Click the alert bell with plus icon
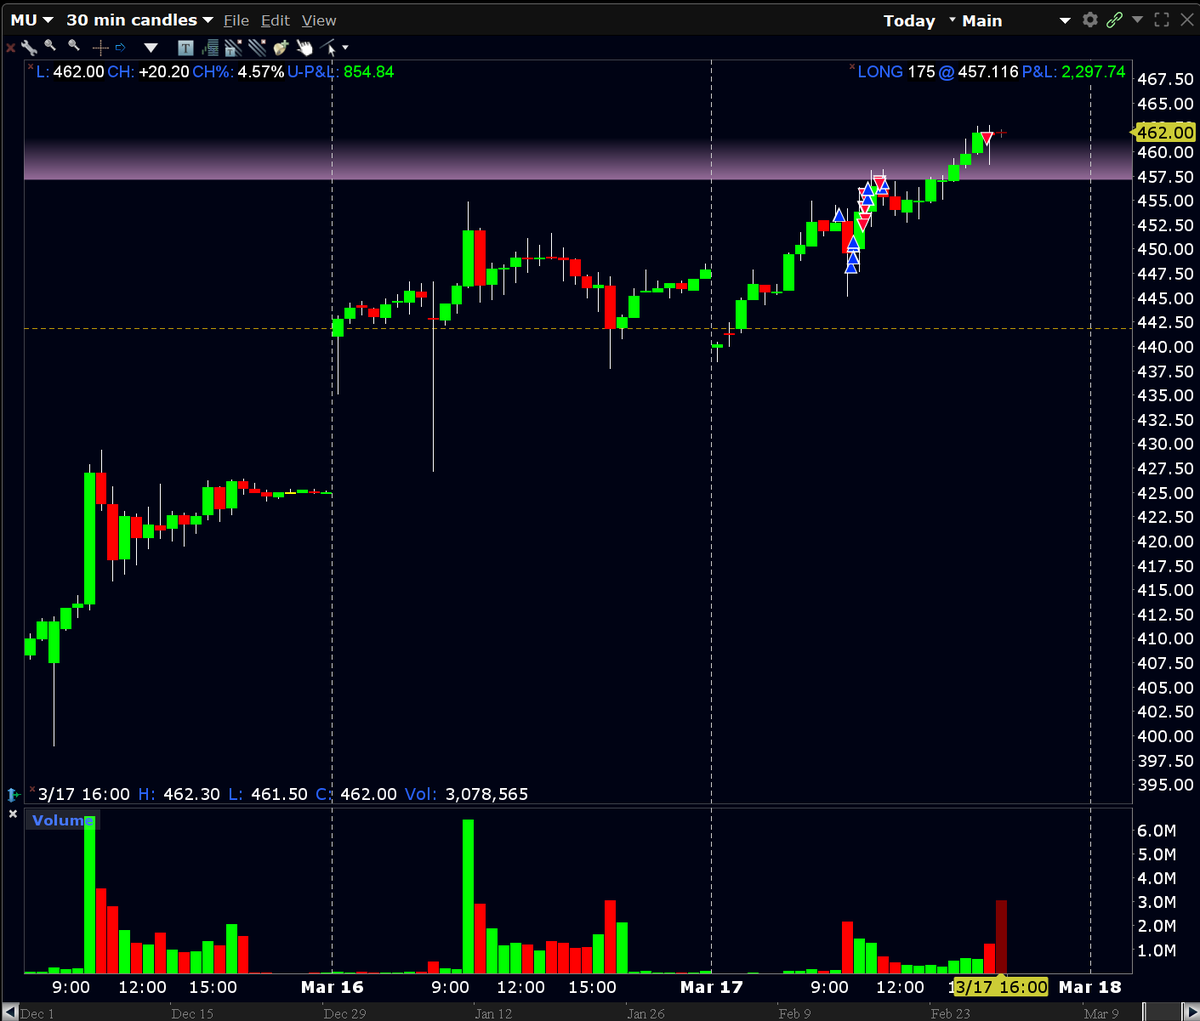This screenshot has width=1200, height=1021. pyautogui.click(x=281, y=47)
